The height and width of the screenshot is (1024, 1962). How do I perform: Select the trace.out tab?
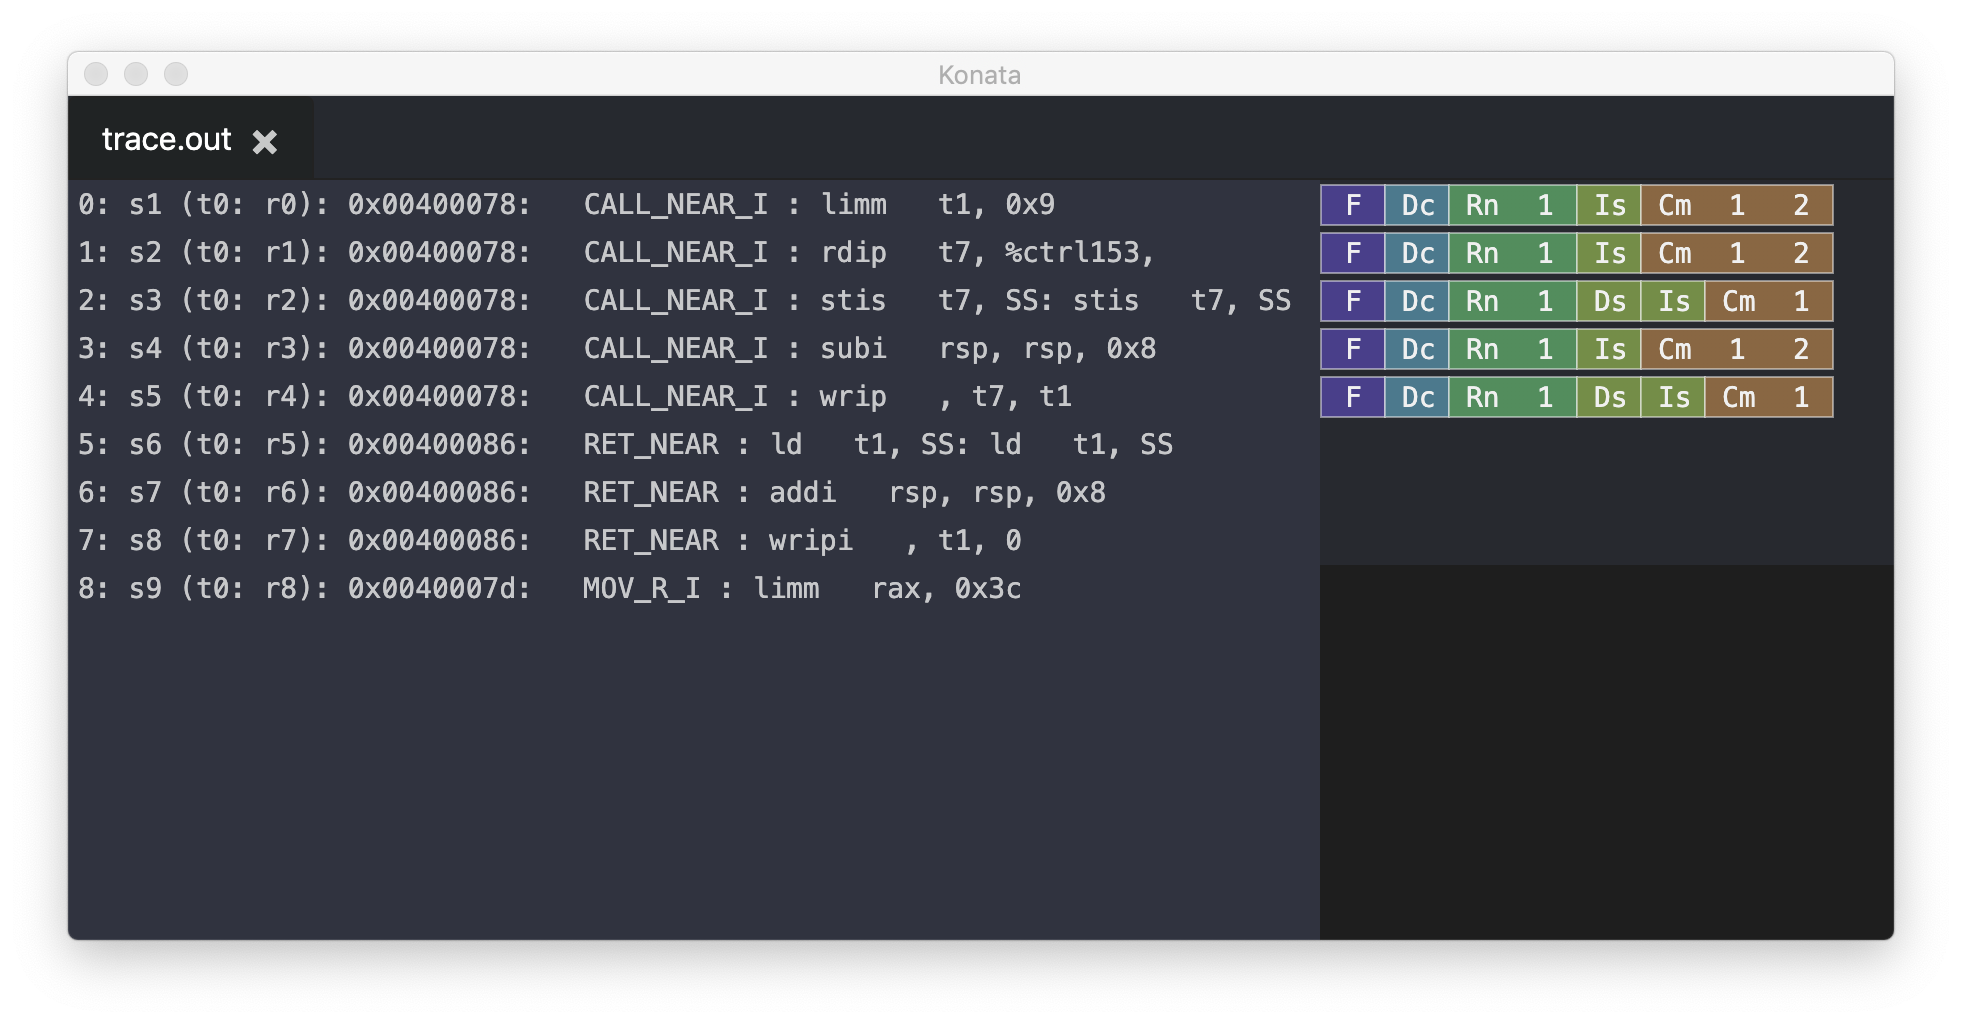pos(166,140)
